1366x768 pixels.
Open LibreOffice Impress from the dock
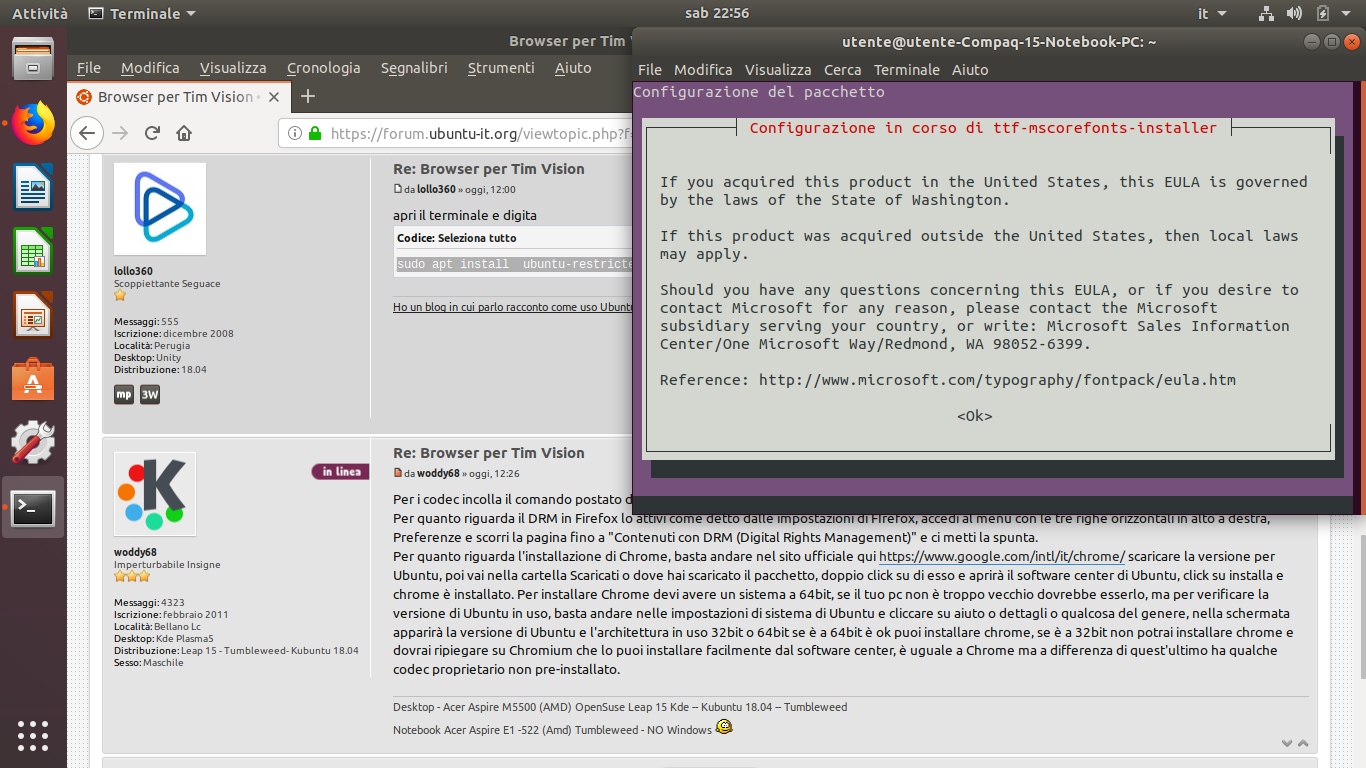[x=33, y=315]
